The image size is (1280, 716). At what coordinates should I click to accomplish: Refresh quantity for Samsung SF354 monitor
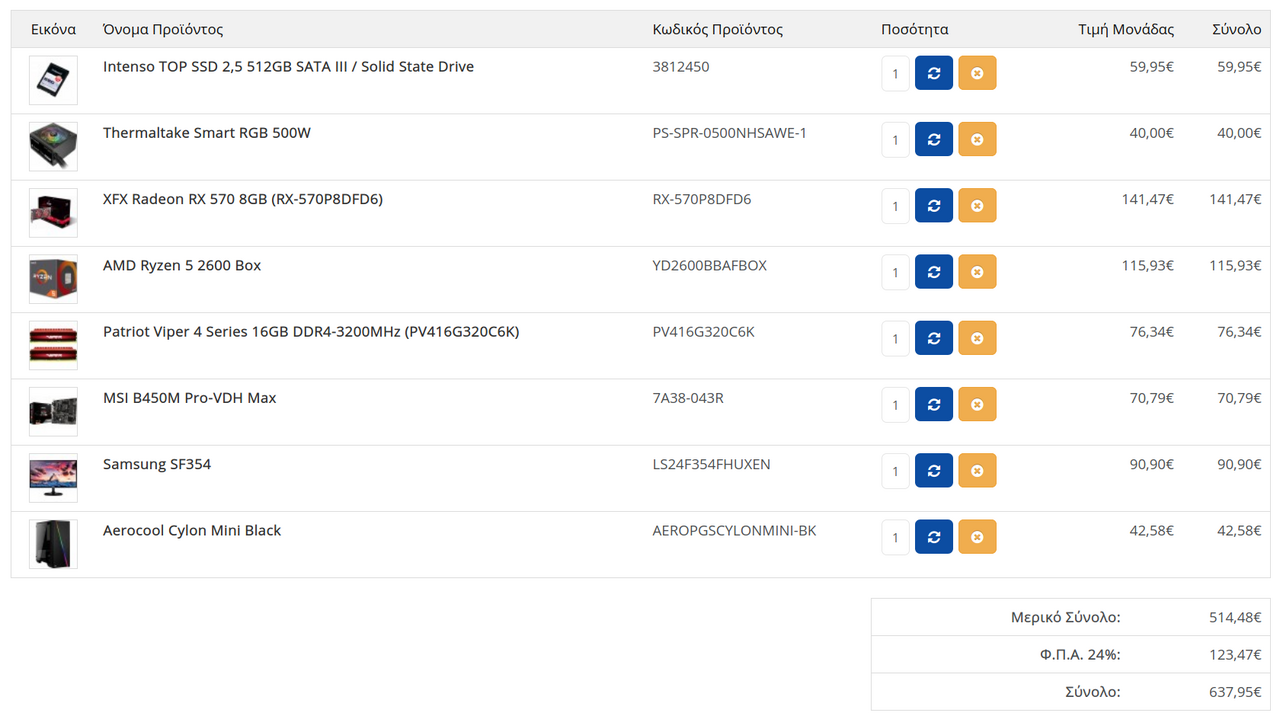point(934,471)
